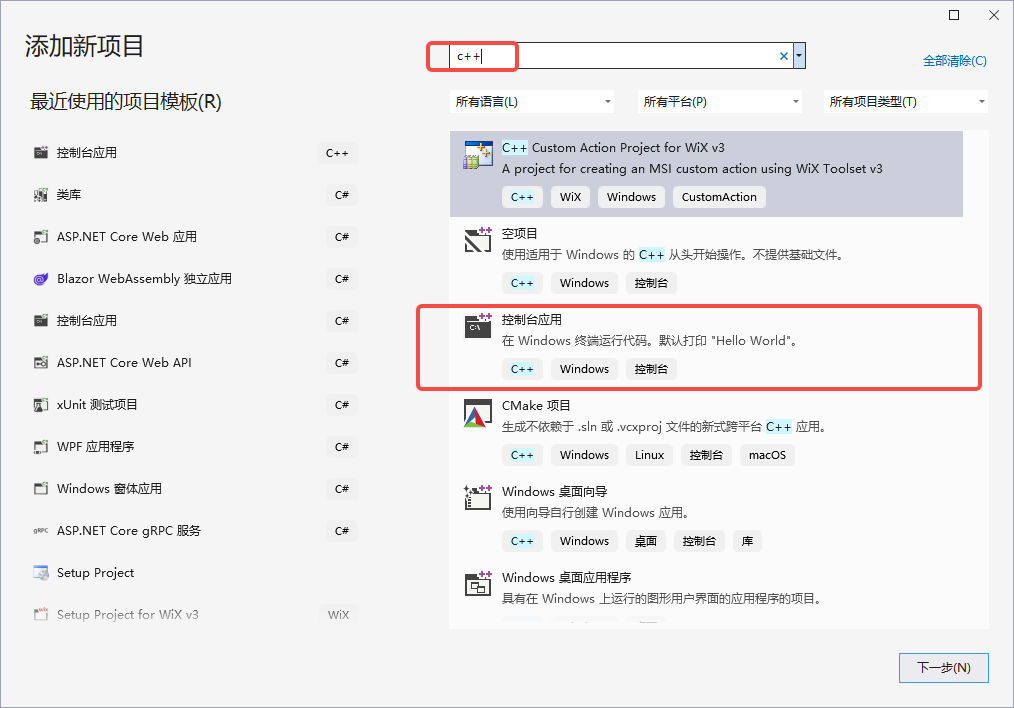Select recent template 类库
1014x708 pixels.
click(194, 195)
